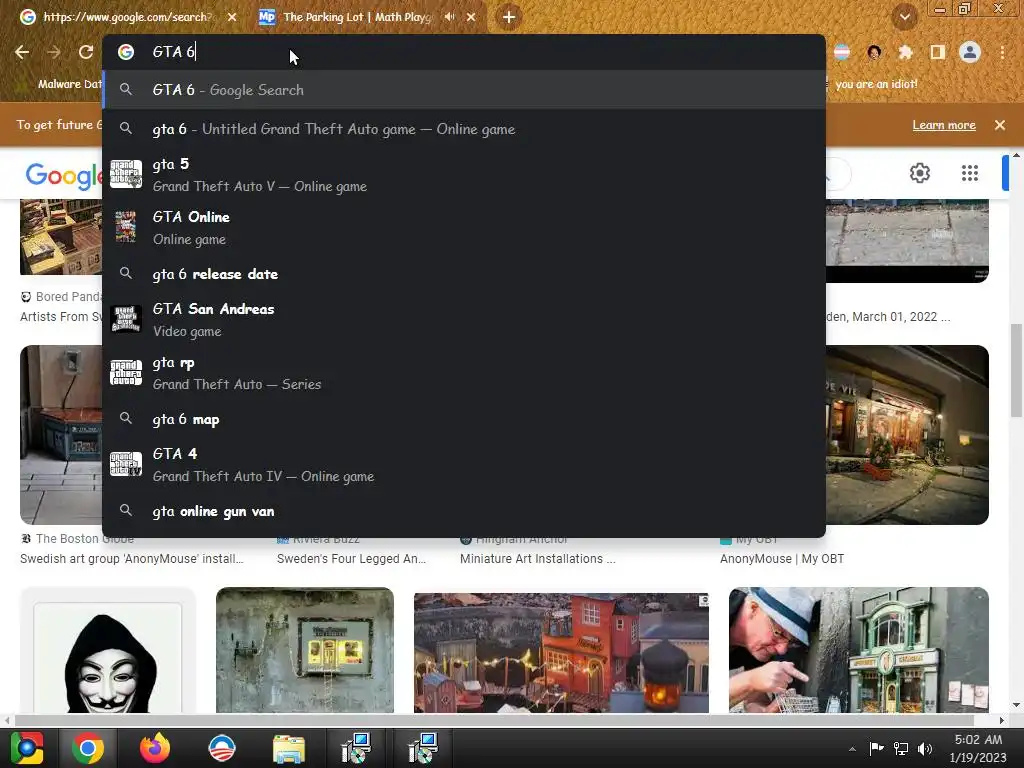Open the man with hat miniature shop thumbnail
The image size is (1024, 768).
tap(859, 650)
